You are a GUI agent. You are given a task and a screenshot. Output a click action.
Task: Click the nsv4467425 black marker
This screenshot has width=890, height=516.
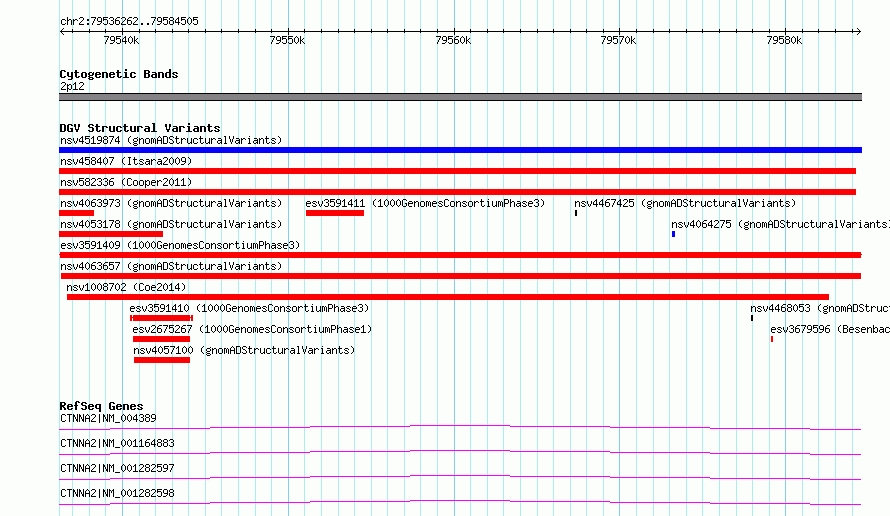pyautogui.click(x=576, y=213)
